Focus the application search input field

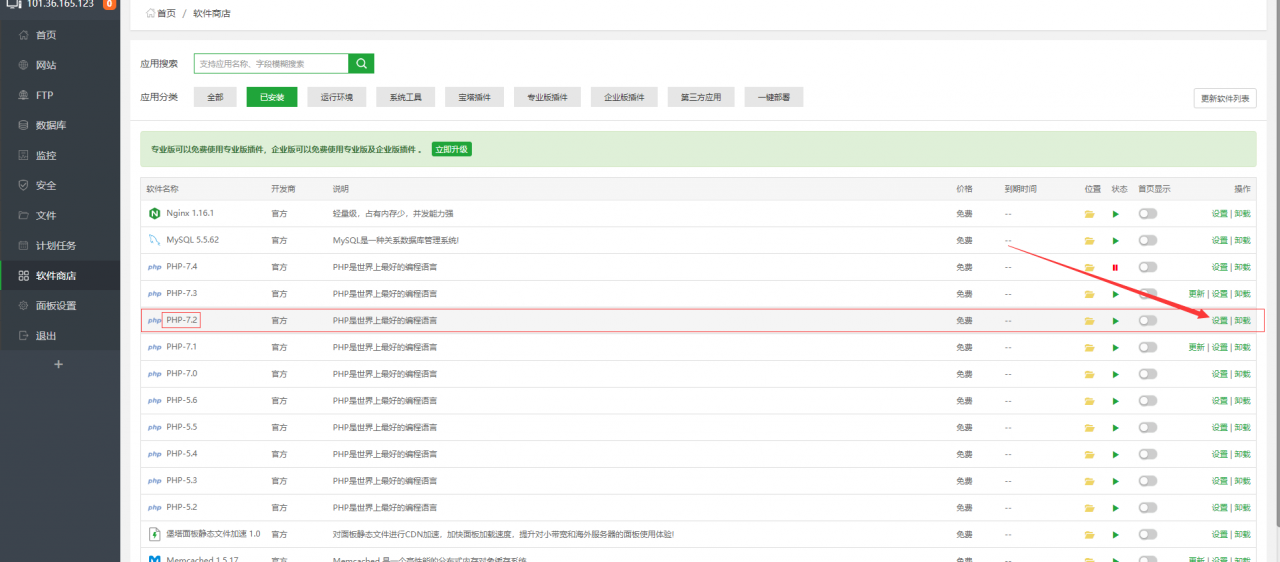pos(271,63)
